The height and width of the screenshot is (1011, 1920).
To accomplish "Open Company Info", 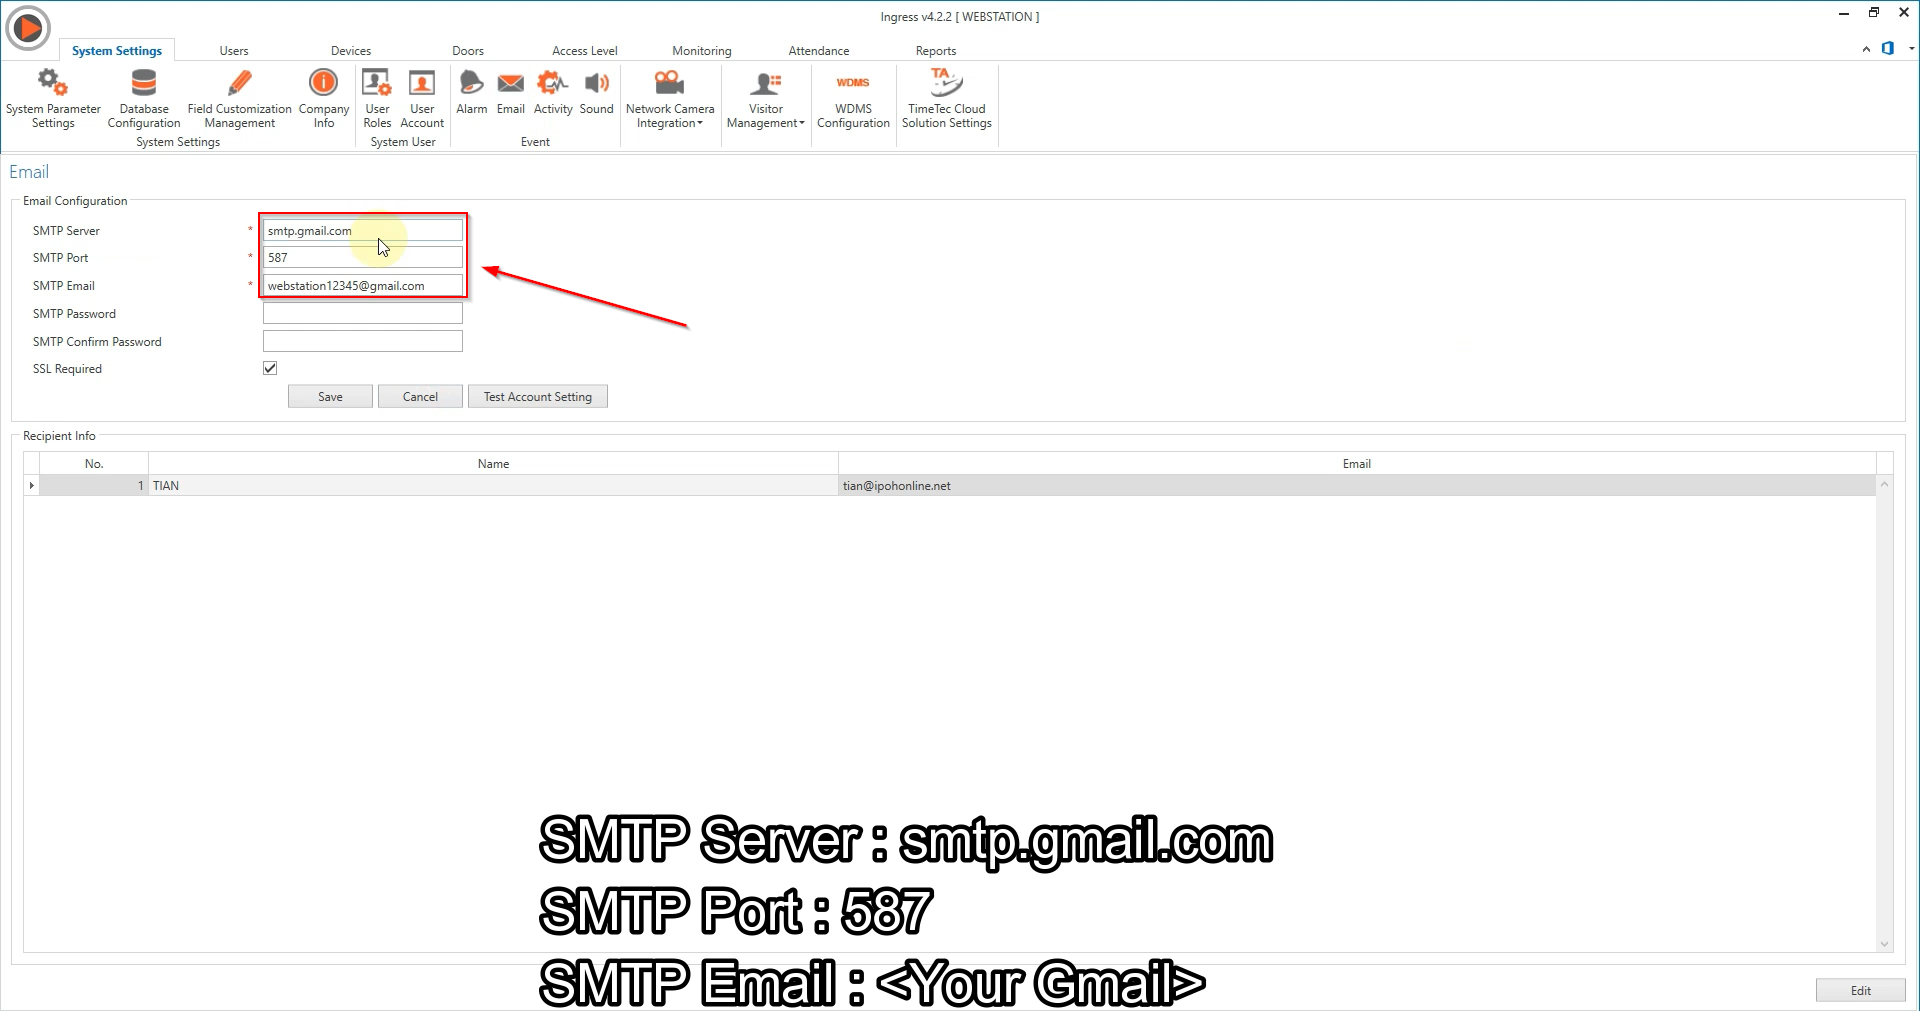I will pos(324,98).
